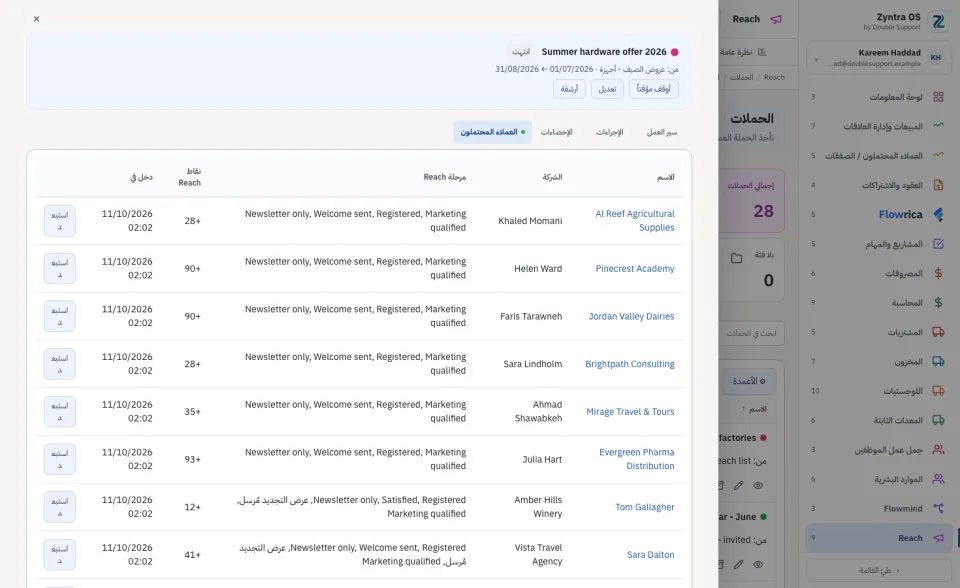Open the sidebar item العملاء المحتملون / الصفقات
Image resolution: width=960 pixels, height=588 pixels.
tap(879, 156)
